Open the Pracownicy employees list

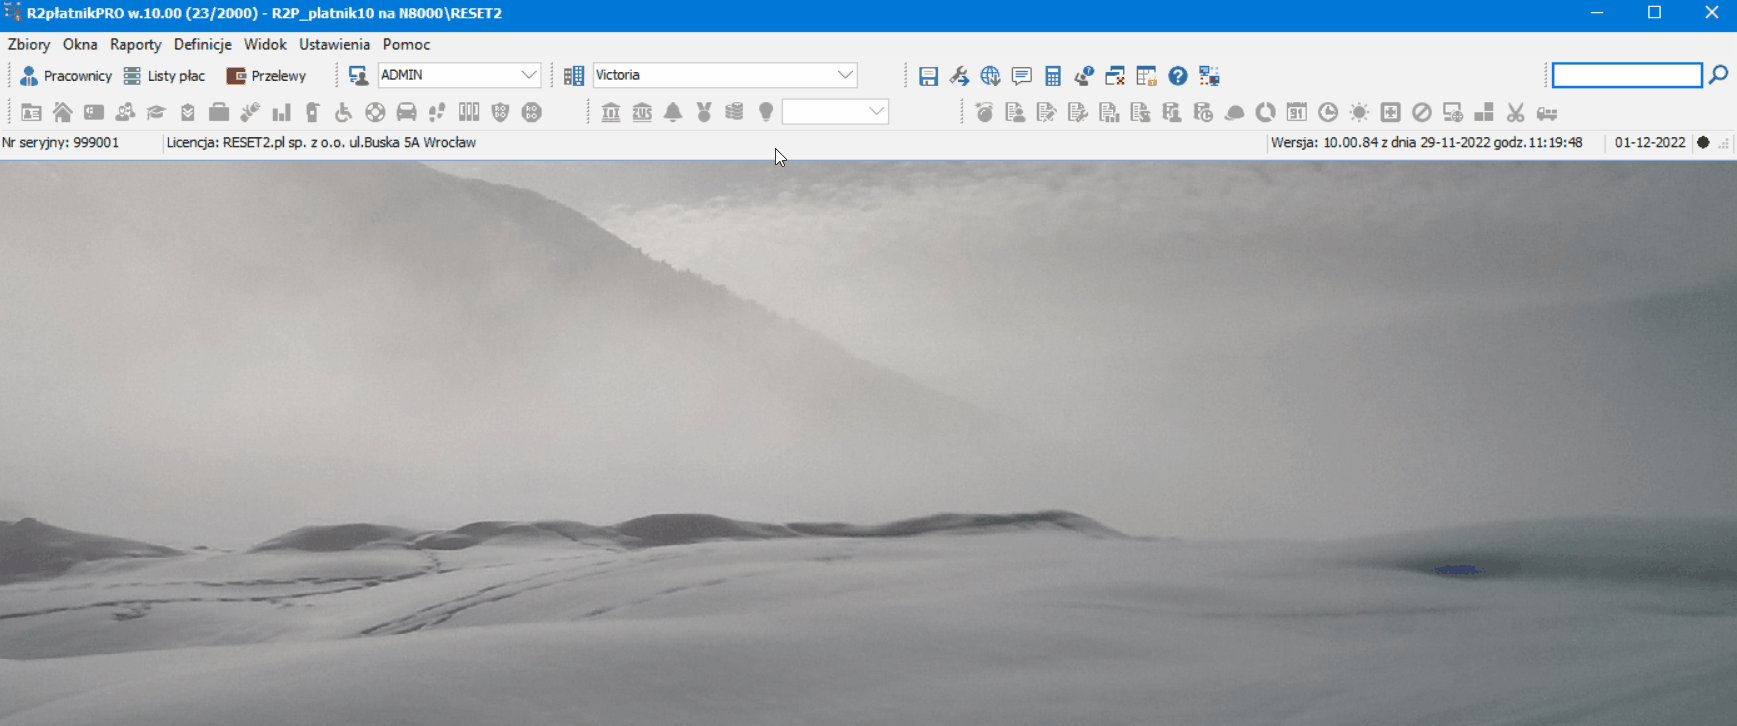(66, 76)
